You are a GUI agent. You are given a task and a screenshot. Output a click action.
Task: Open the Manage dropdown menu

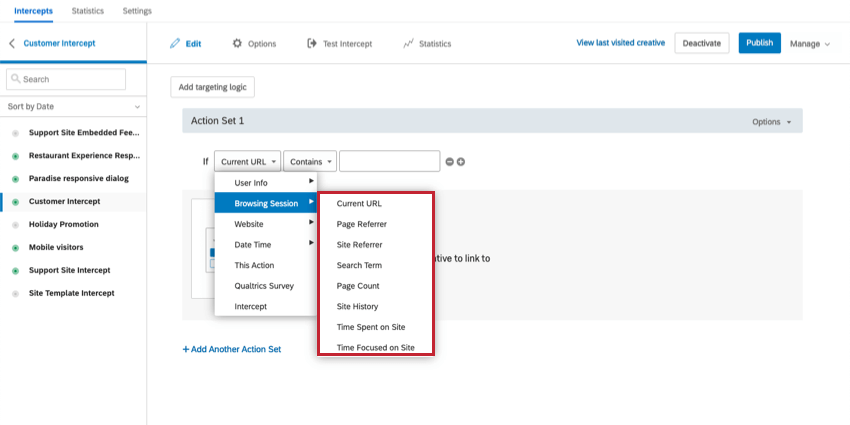[x=810, y=44]
